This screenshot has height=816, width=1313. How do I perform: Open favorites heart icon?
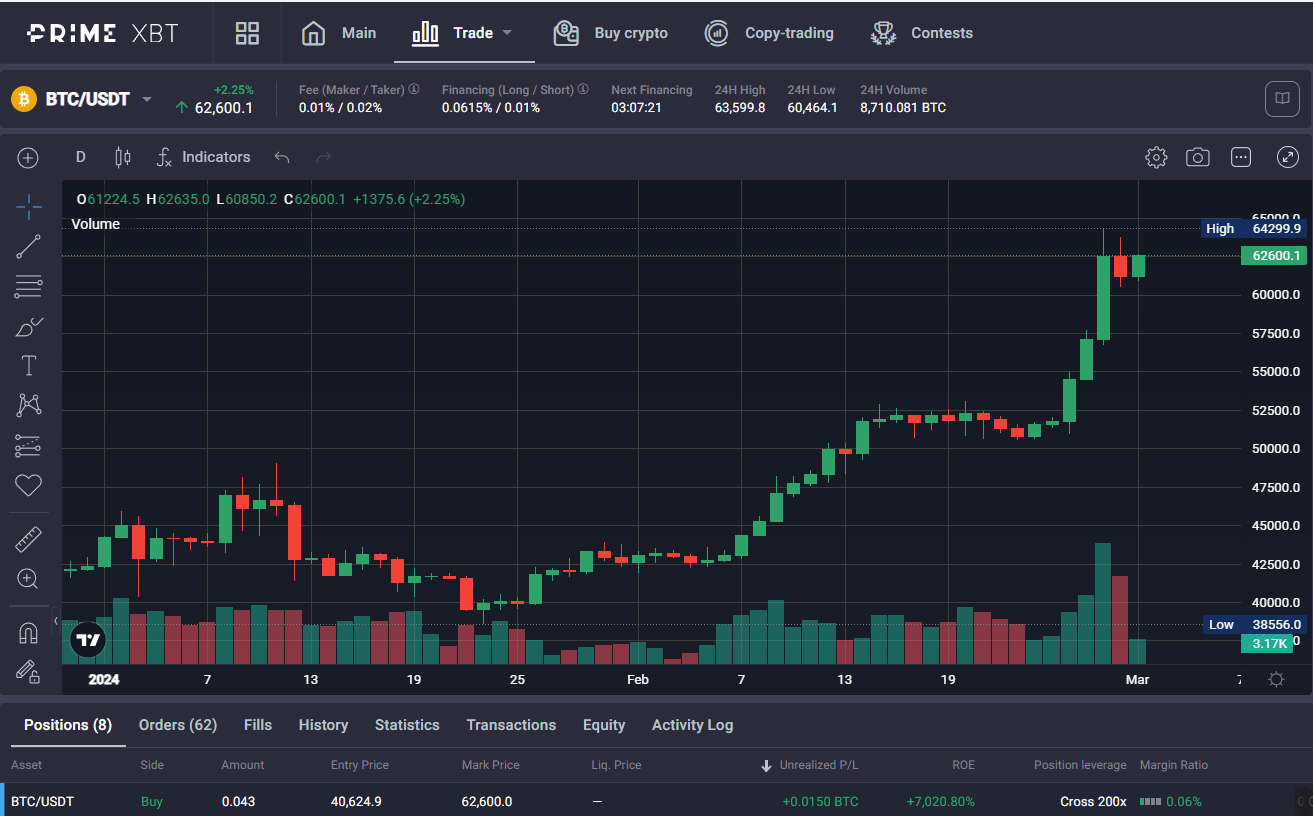(x=29, y=486)
